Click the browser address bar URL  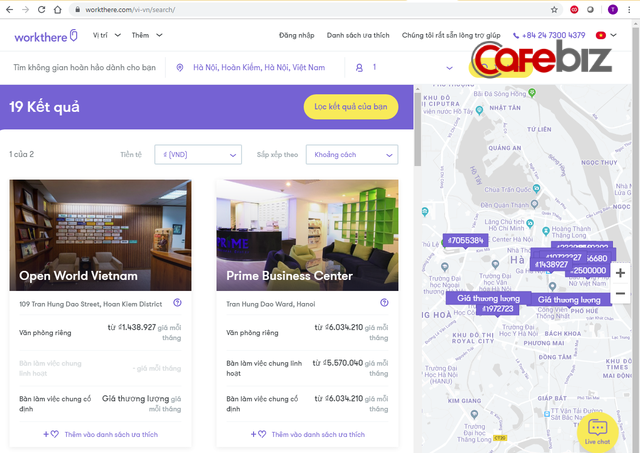[130, 10]
